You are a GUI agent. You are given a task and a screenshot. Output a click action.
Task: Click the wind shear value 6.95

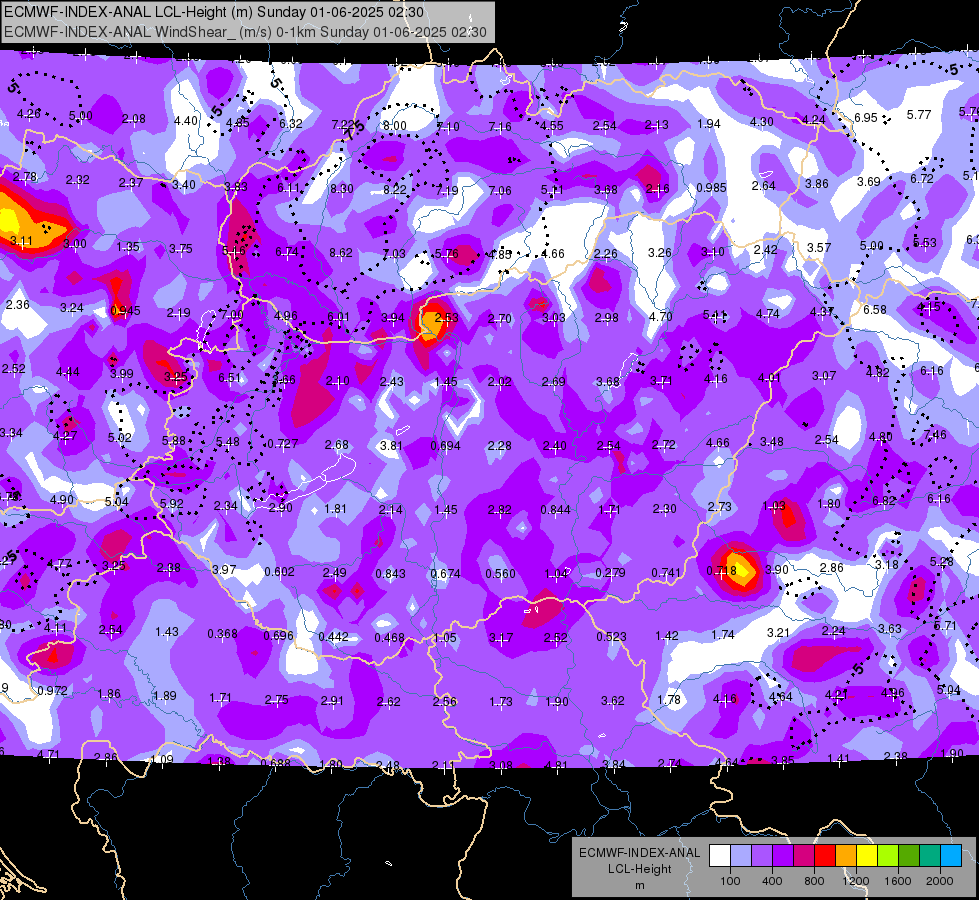(x=866, y=117)
